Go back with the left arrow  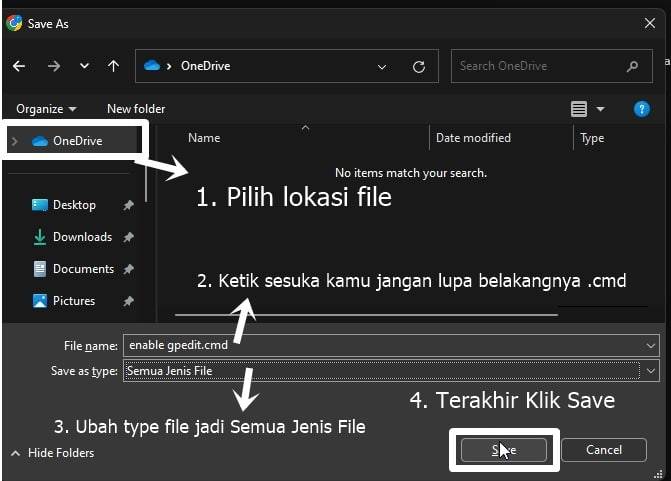coord(19,66)
